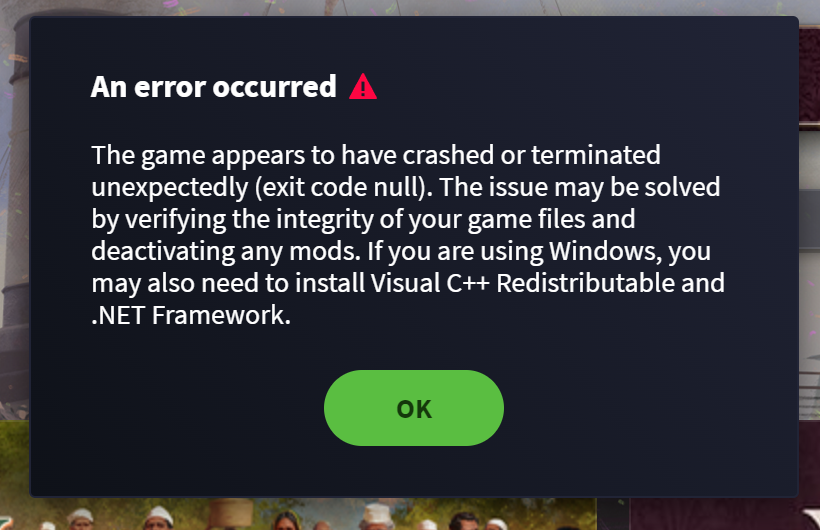
Task: Click the first line "The game appears"
Action: point(198,155)
